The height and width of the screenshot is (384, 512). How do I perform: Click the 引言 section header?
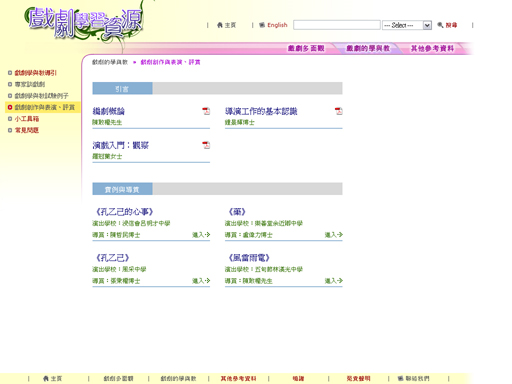[122, 89]
